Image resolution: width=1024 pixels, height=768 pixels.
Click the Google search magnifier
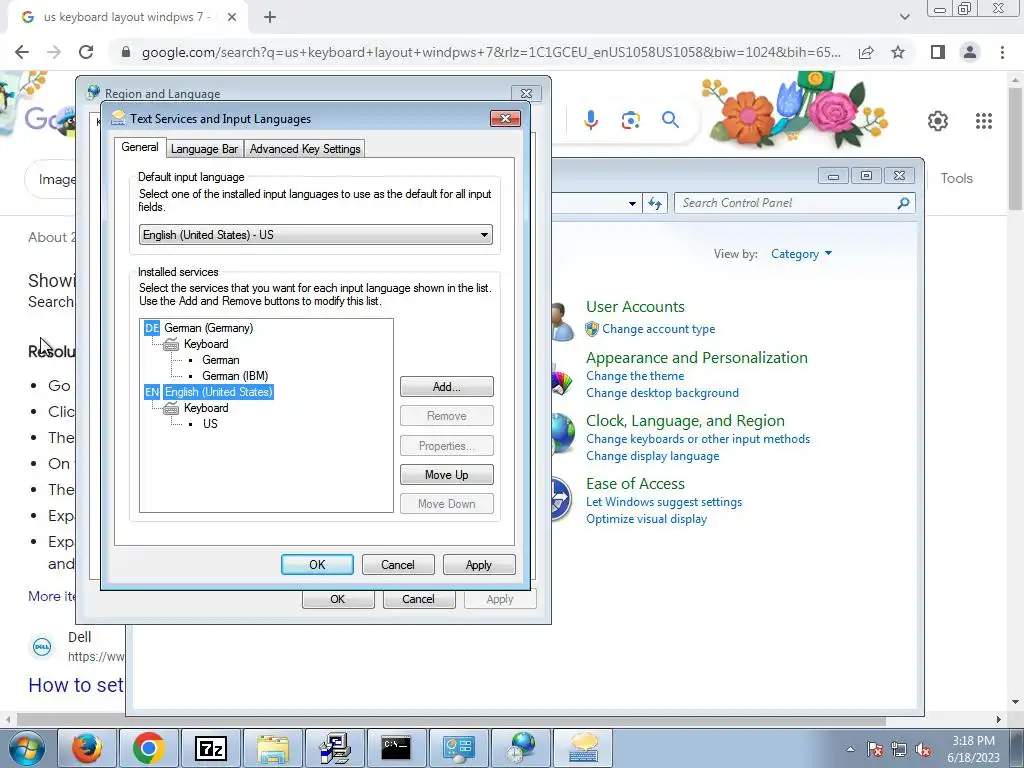click(x=670, y=120)
